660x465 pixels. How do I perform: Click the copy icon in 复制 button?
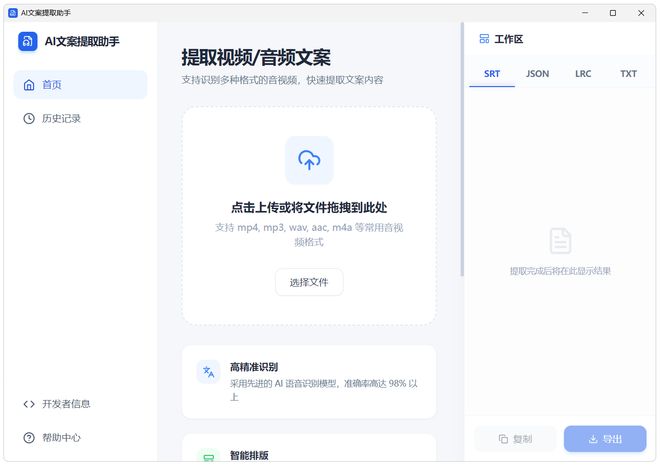503,439
